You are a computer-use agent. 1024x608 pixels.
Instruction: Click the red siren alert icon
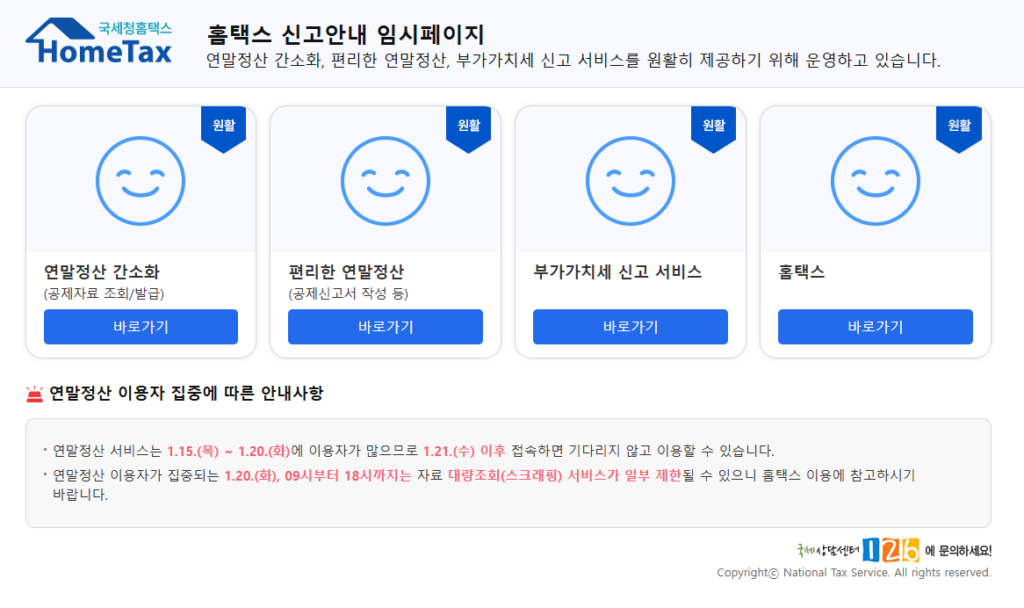tap(35, 394)
